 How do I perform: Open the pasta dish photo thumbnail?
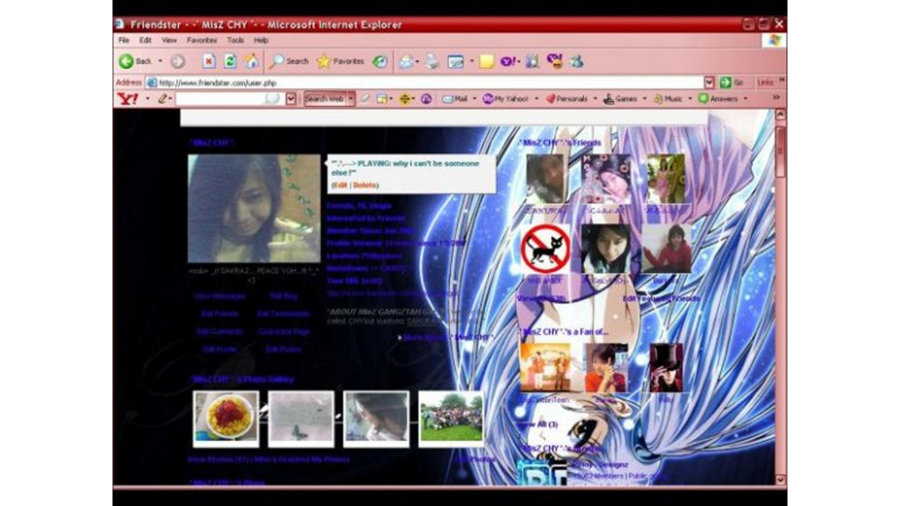pyautogui.click(x=226, y=417)
